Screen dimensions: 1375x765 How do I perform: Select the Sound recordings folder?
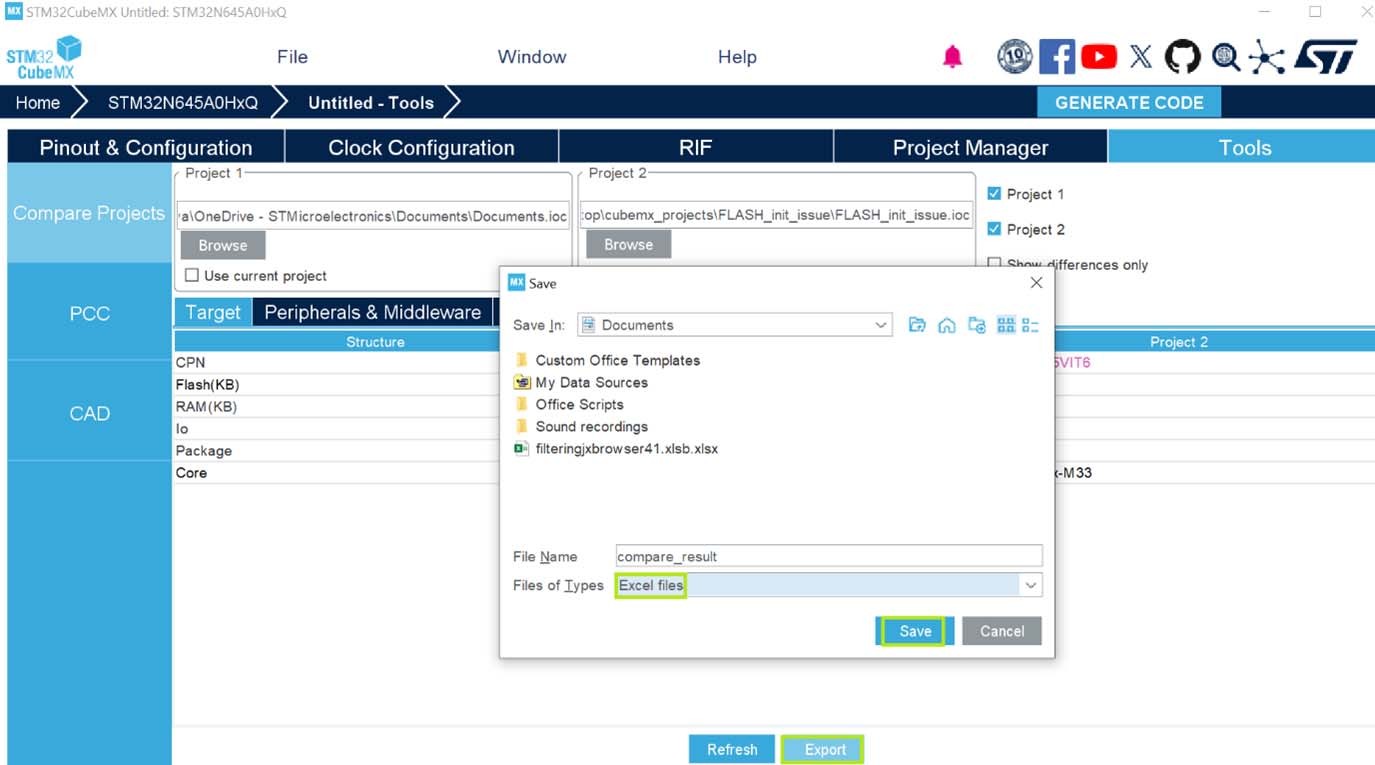(581, 426)
